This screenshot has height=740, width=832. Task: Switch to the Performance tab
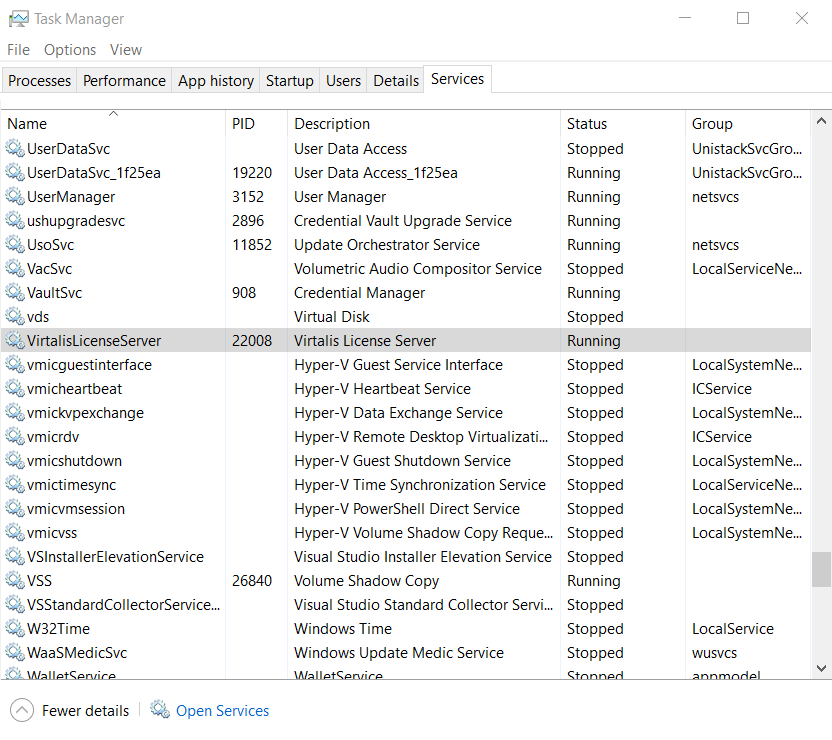coord(124,81)
